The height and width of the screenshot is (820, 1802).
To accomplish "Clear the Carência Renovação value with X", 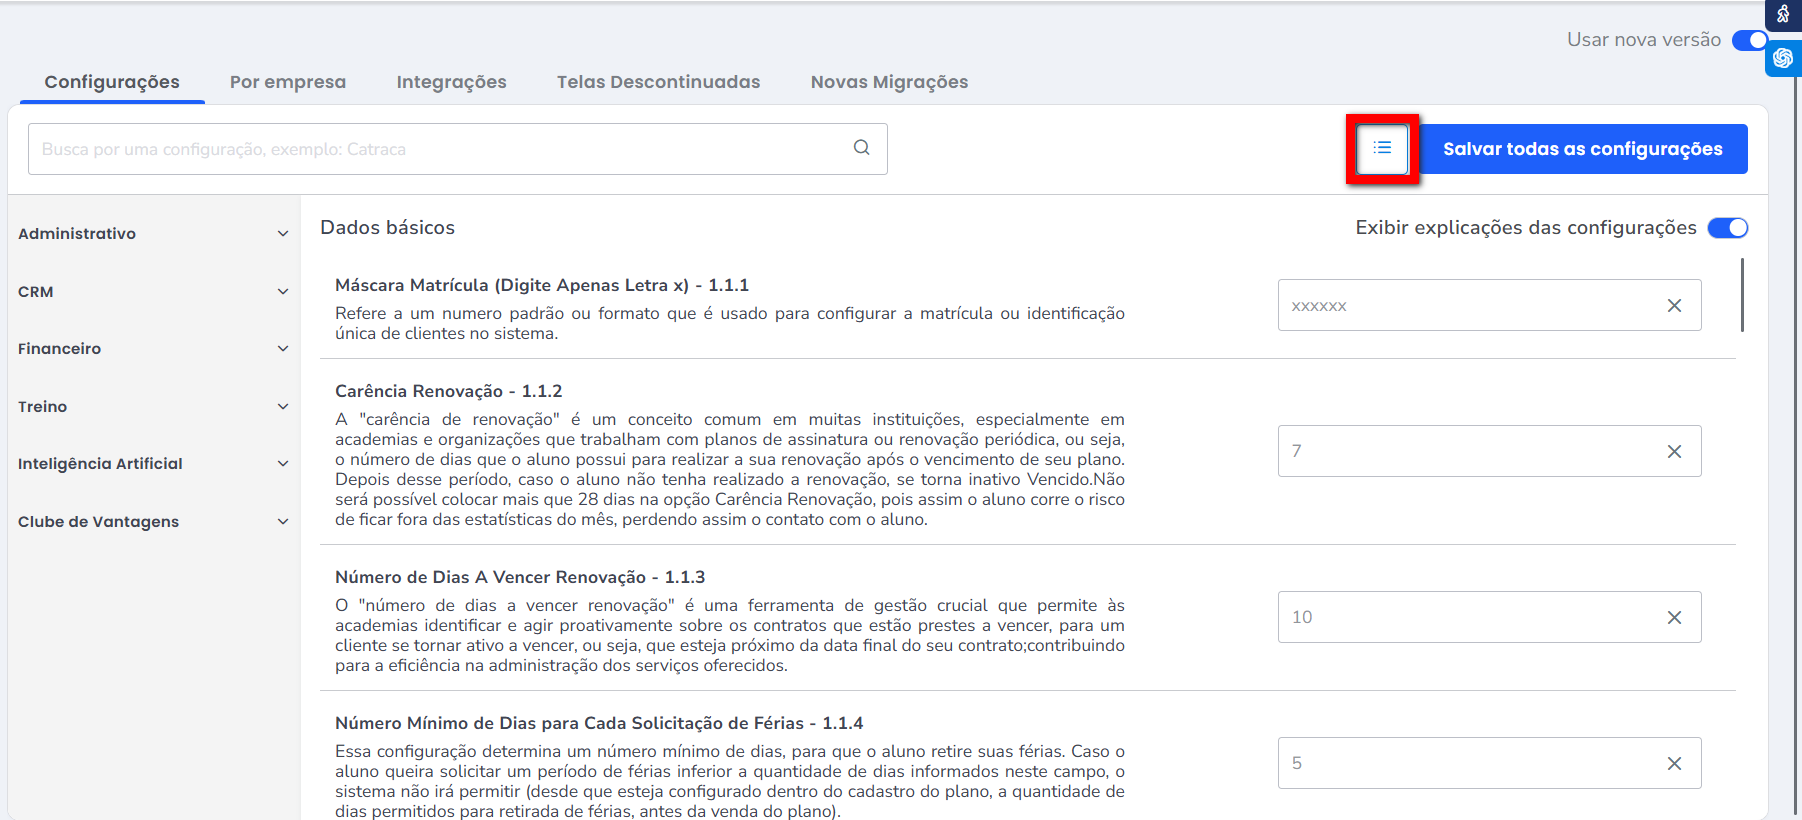I will tap(1674, 452).
